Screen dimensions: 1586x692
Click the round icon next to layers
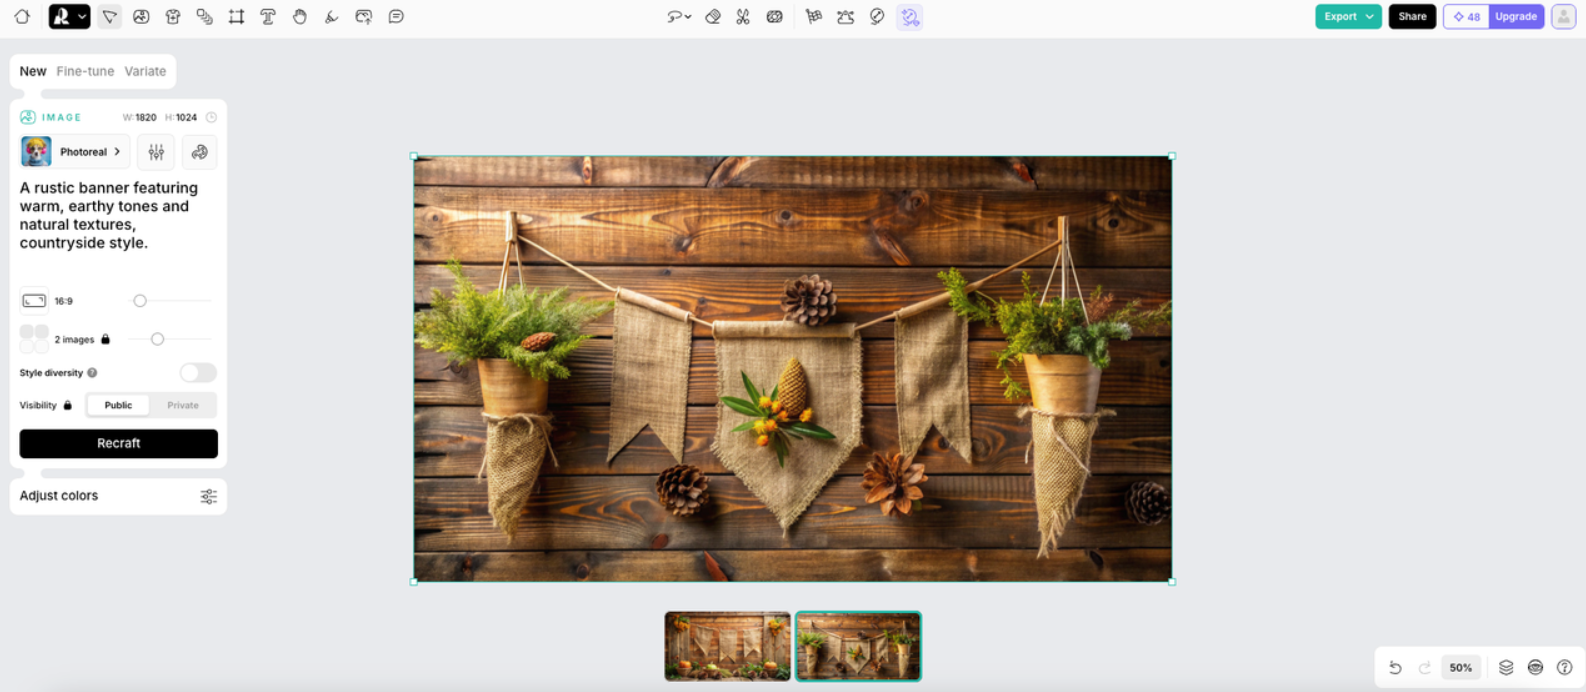point(1536,667)
